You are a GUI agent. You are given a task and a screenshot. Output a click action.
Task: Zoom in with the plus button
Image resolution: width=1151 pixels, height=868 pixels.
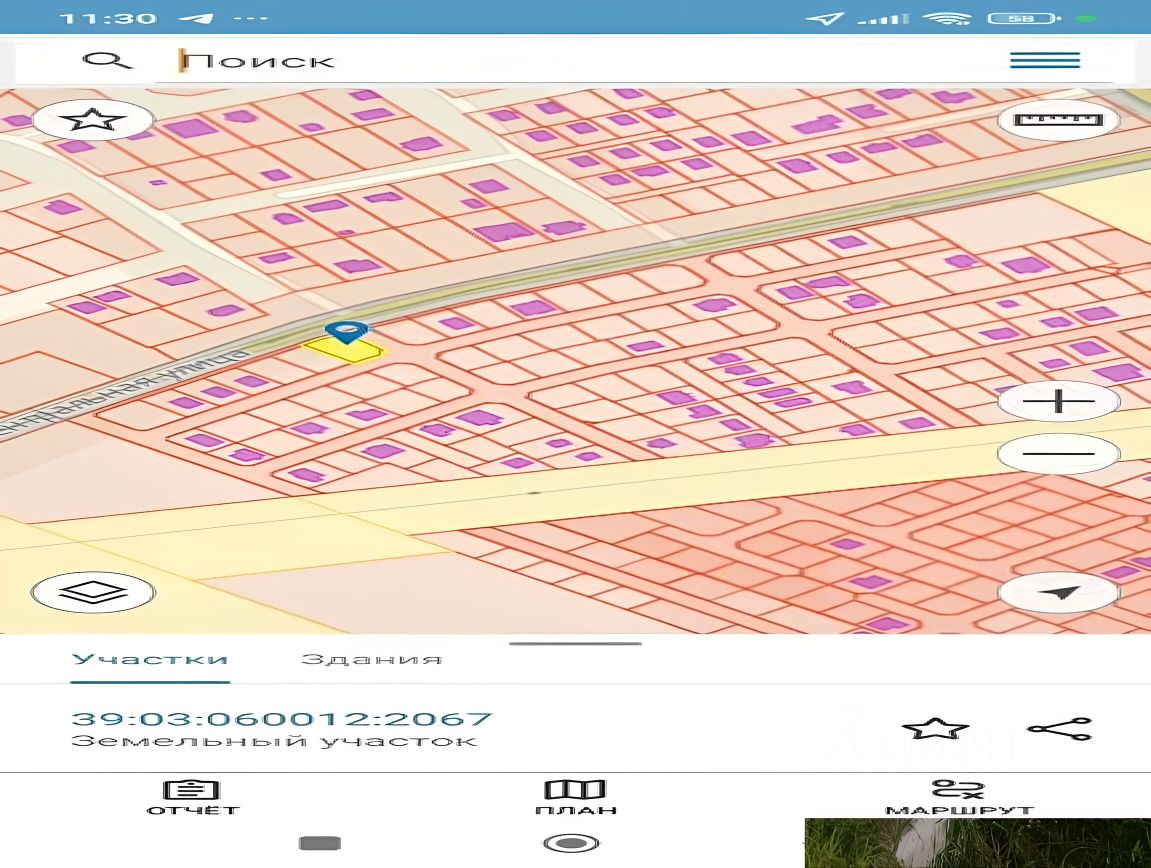tap(1058, 401)
